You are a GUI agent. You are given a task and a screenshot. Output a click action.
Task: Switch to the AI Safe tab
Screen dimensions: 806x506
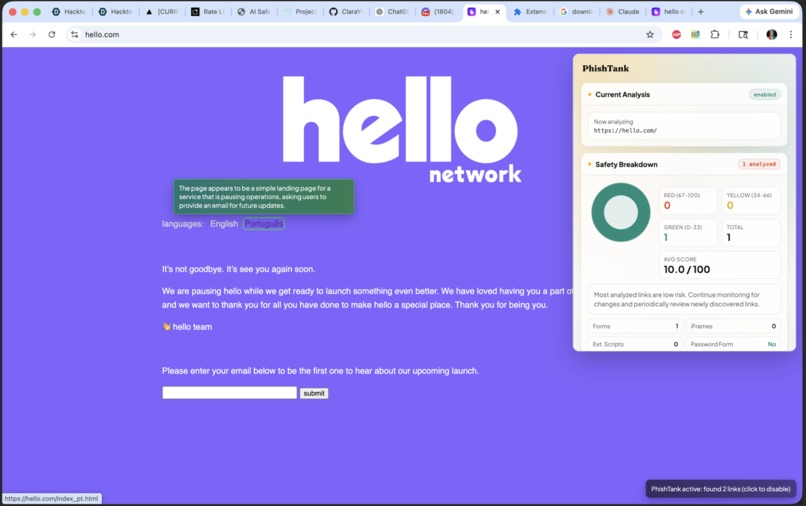(x=254, y=11)
